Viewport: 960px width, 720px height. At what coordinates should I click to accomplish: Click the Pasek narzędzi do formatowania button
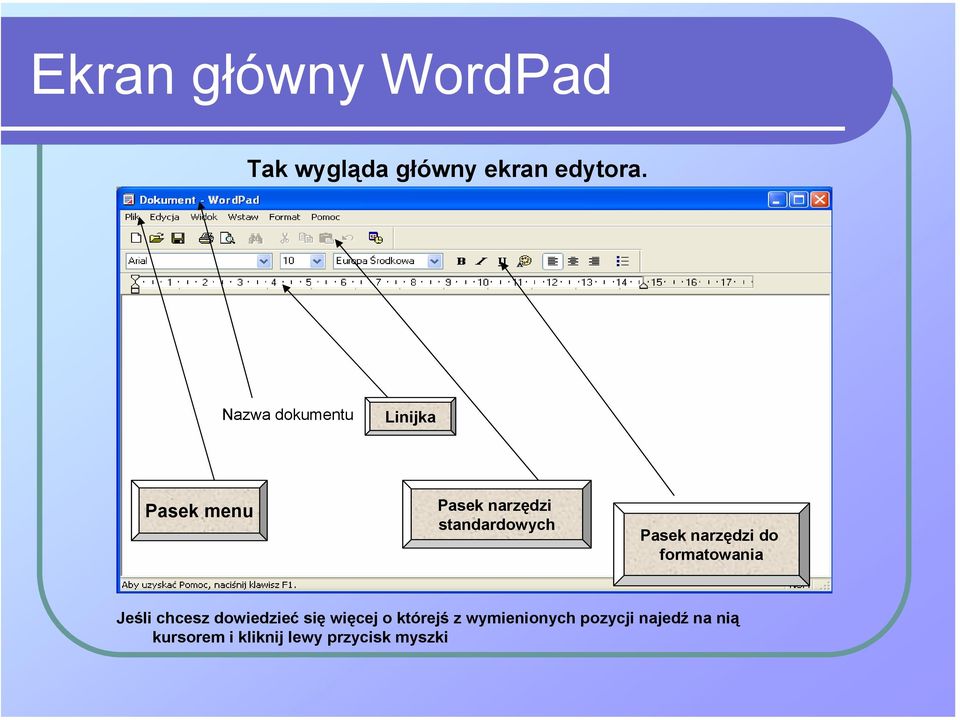point(711,544)
